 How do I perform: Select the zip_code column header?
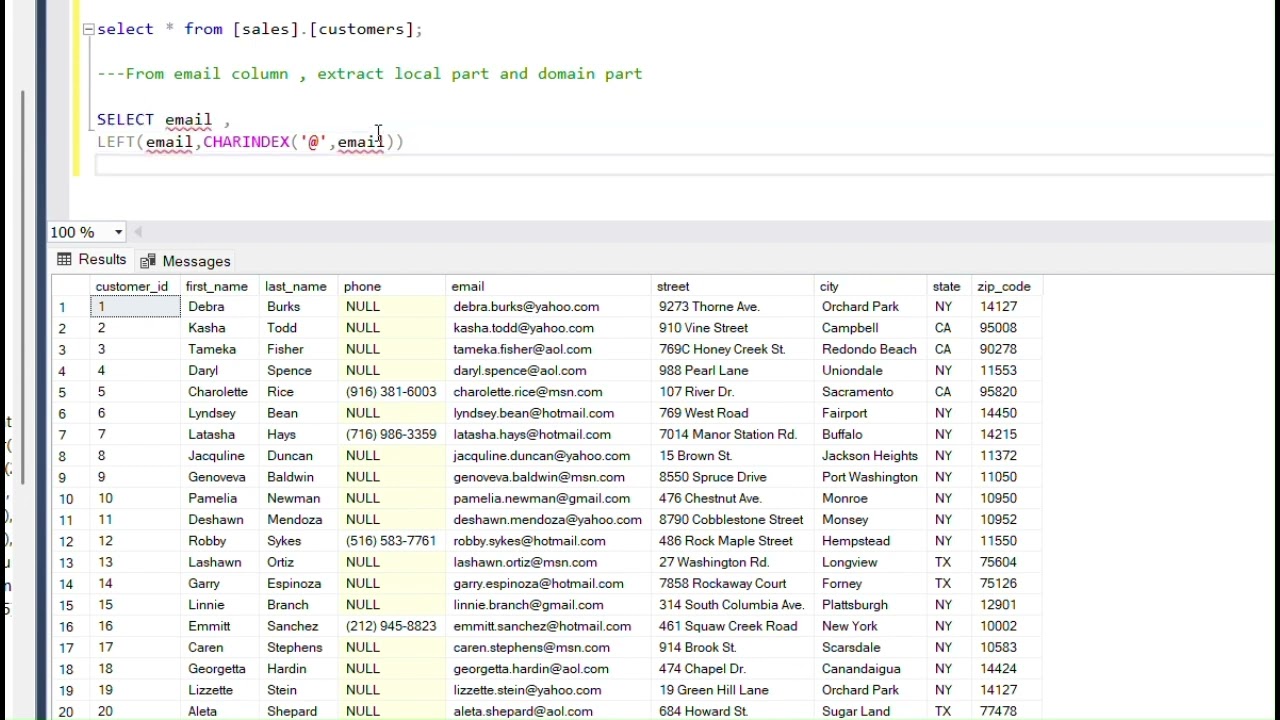1007,287
